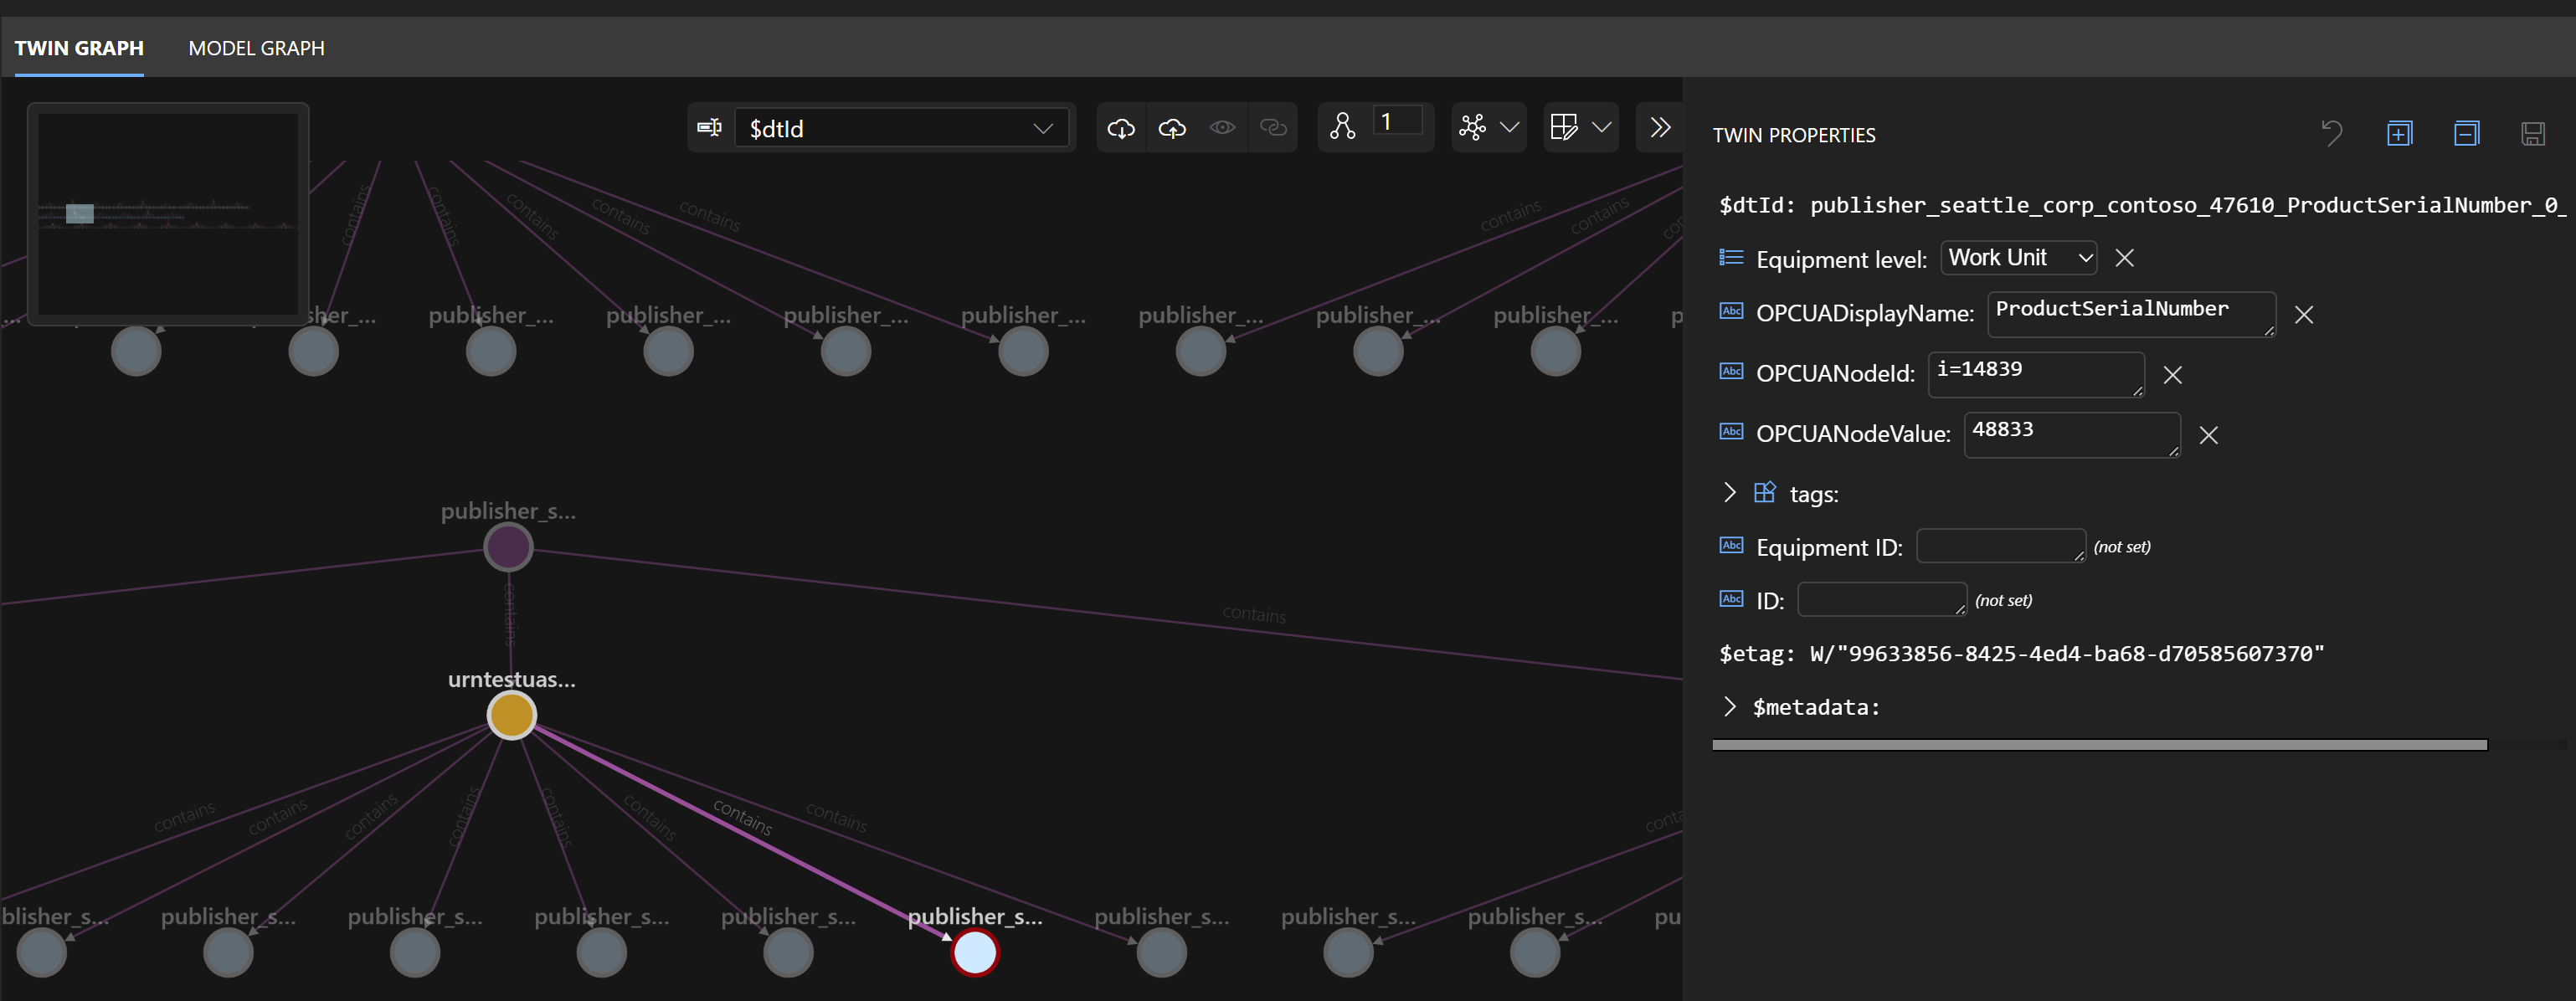The height and width of the screenshot is (1001, 2576).
Task: Collapse panel with double chevron icon
Action: click(1660, 127)
